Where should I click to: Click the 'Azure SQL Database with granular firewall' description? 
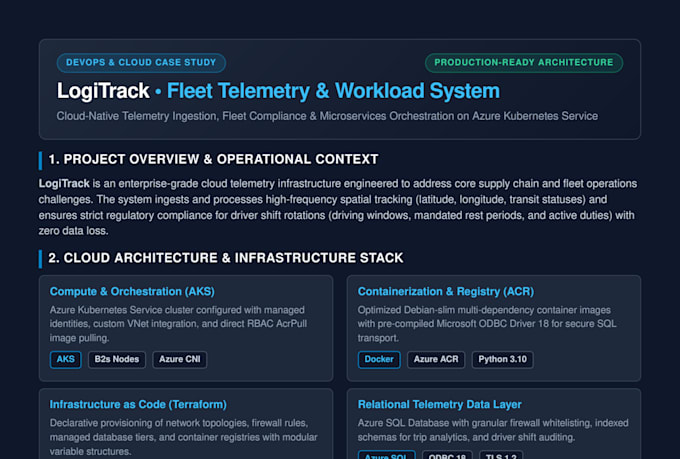point(493,430)
